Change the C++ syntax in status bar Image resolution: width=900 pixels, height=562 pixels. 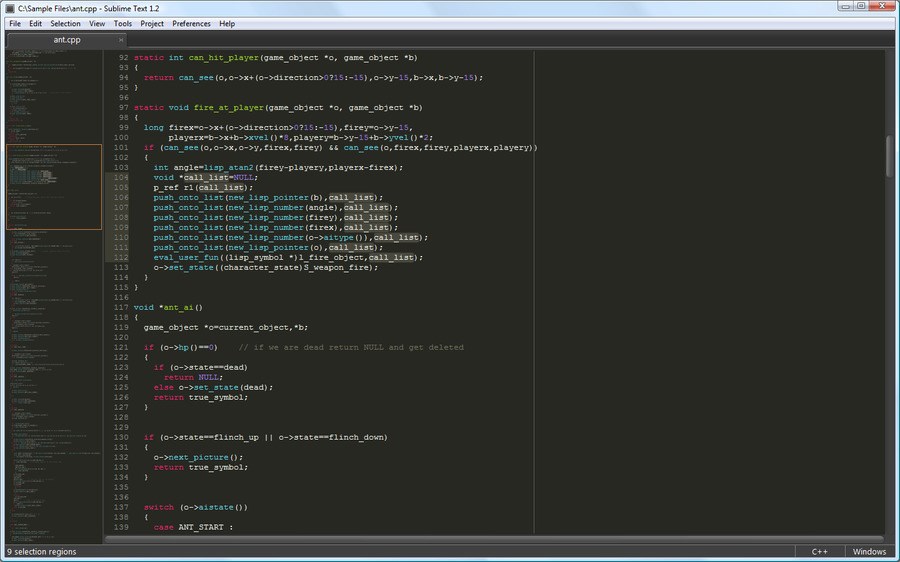pyautogui.click(x=819, y=552)
